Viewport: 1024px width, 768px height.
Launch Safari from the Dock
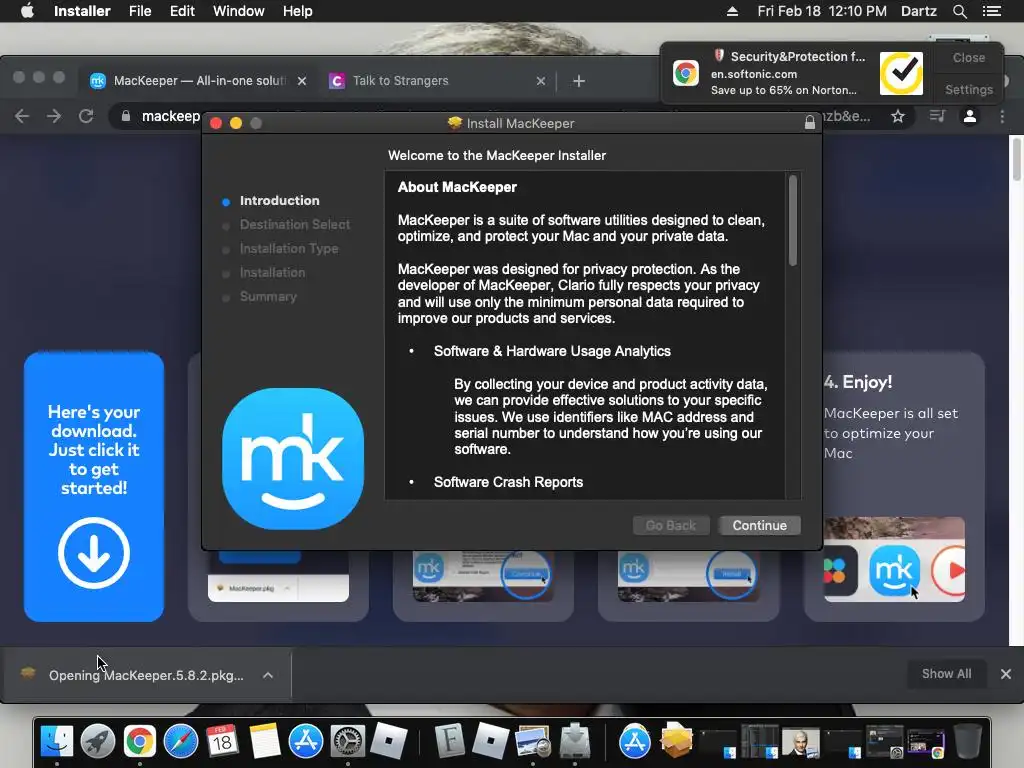(181, 741)
